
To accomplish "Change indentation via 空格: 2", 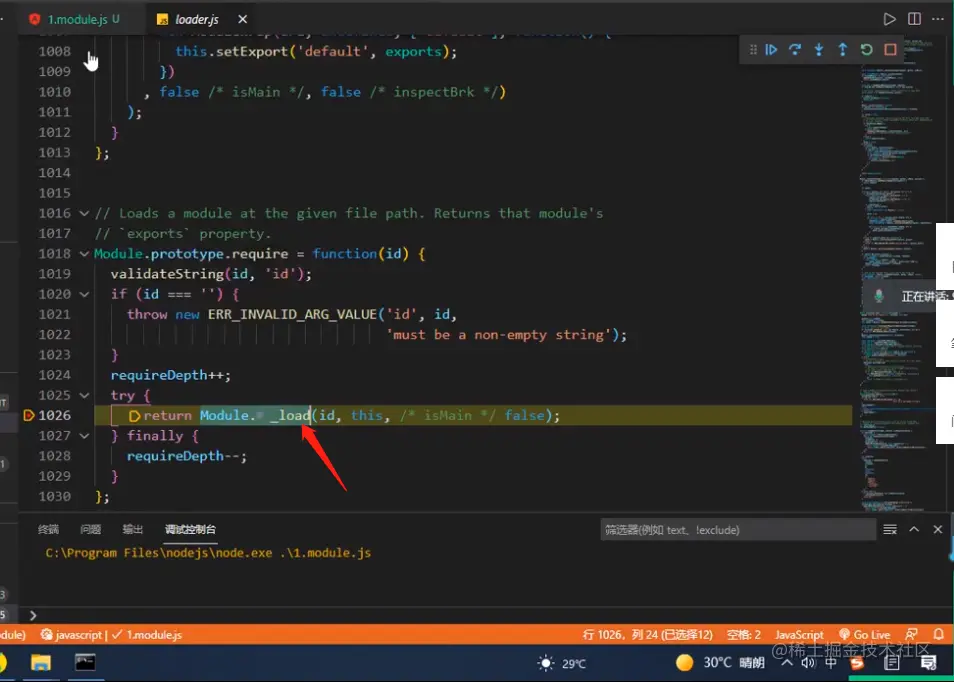I will [743, 635].
